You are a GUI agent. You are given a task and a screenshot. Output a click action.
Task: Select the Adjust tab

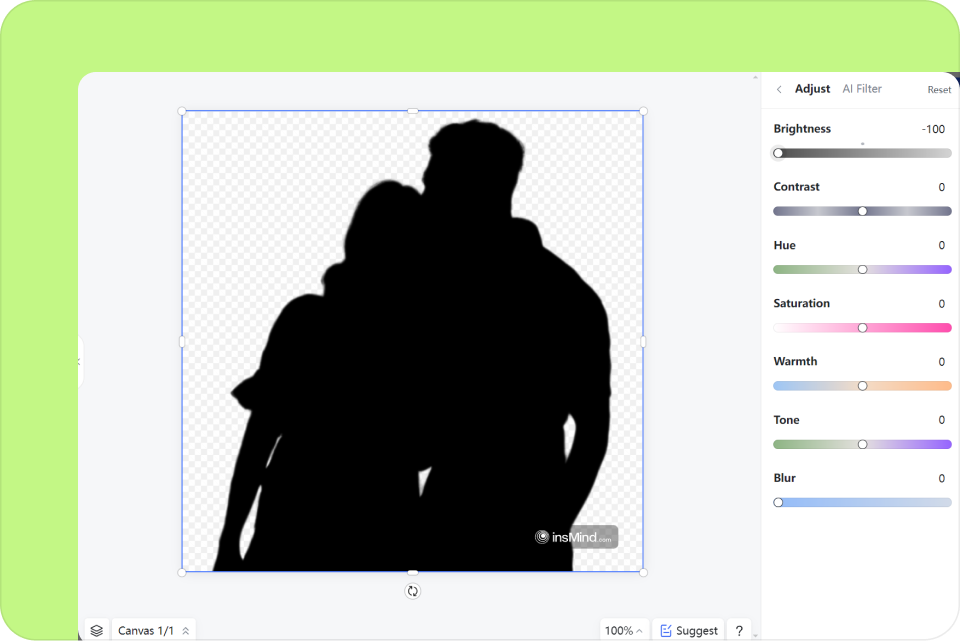point(812,89)
